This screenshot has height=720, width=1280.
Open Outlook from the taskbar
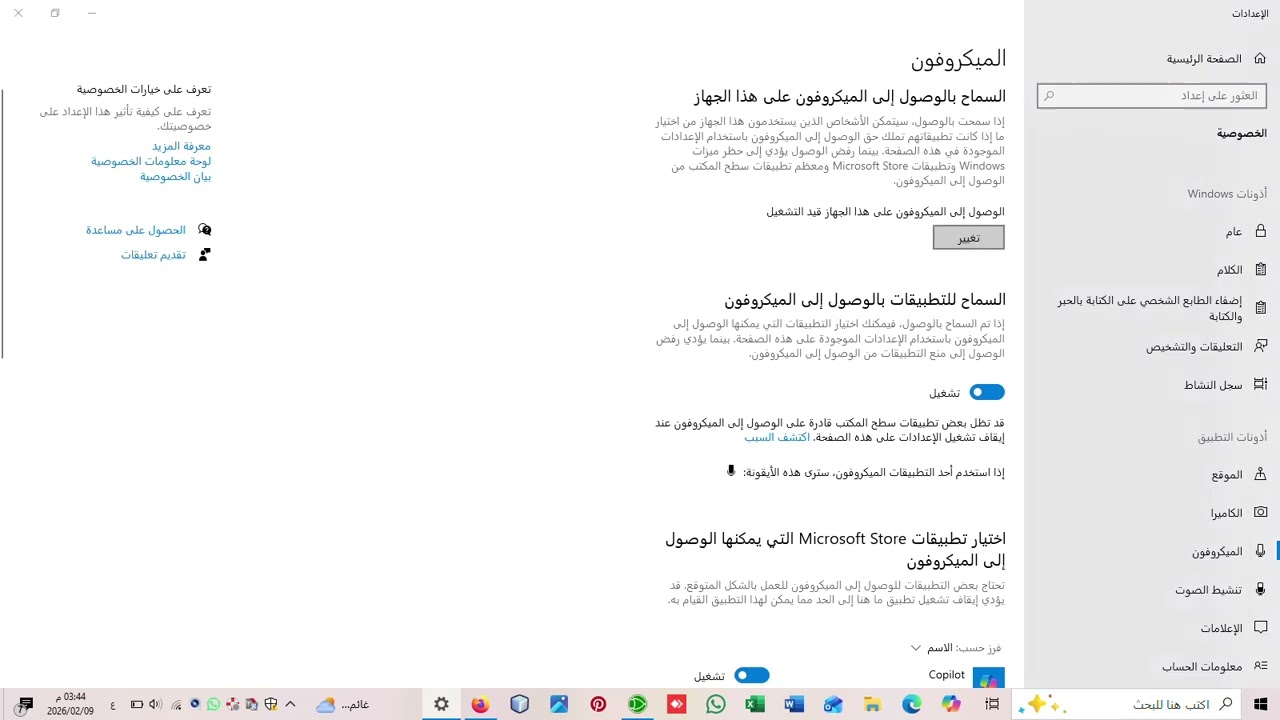833,704
